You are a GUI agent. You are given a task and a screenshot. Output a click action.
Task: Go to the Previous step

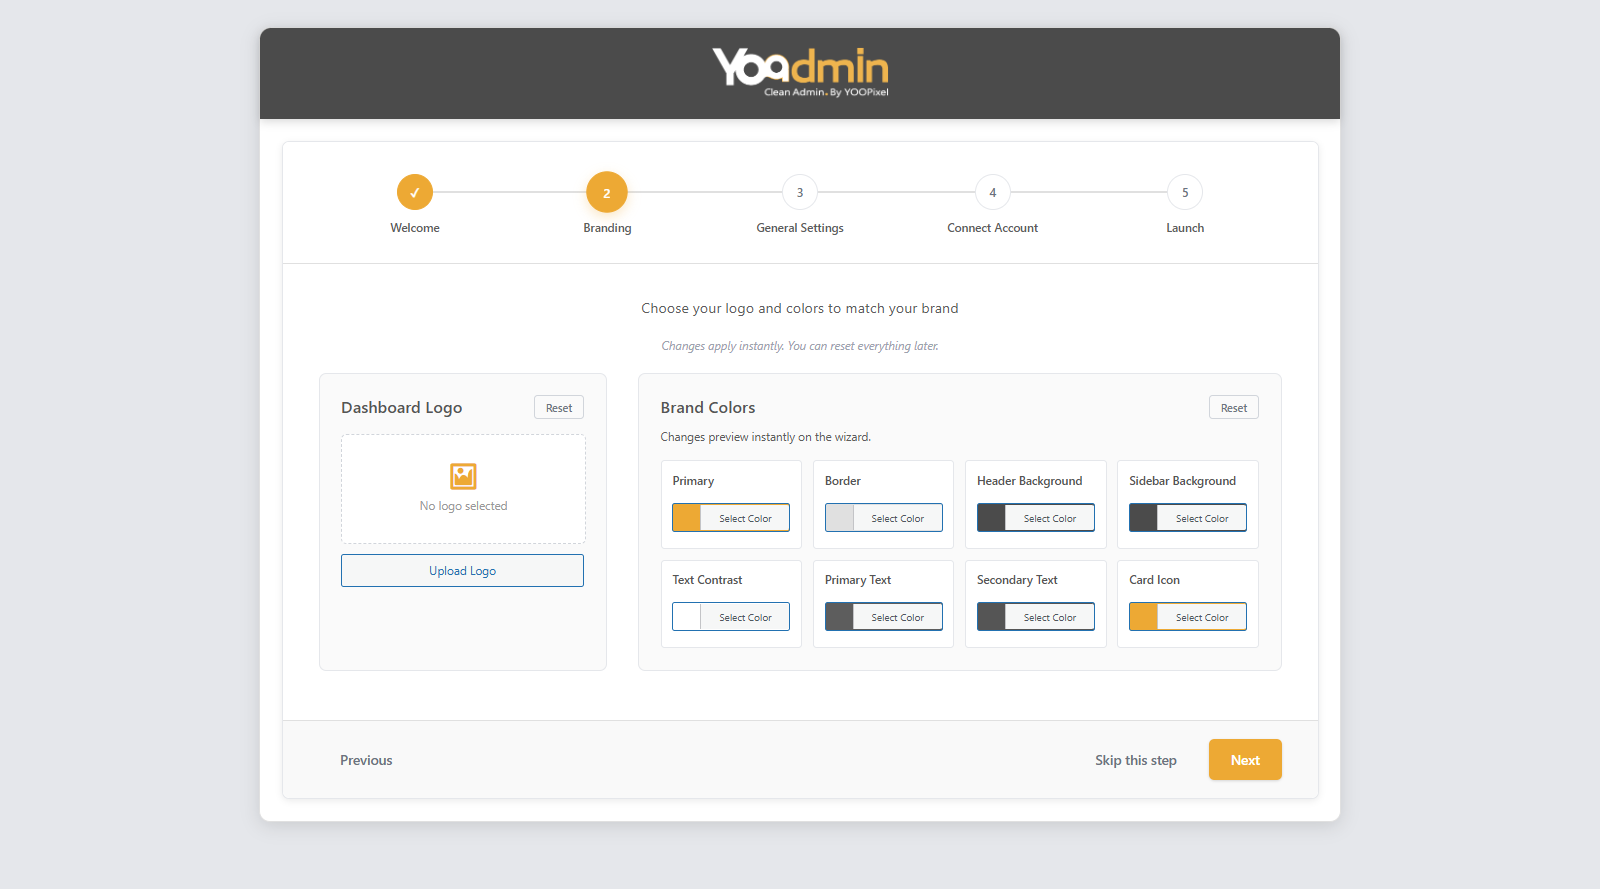tap(366, 760)
